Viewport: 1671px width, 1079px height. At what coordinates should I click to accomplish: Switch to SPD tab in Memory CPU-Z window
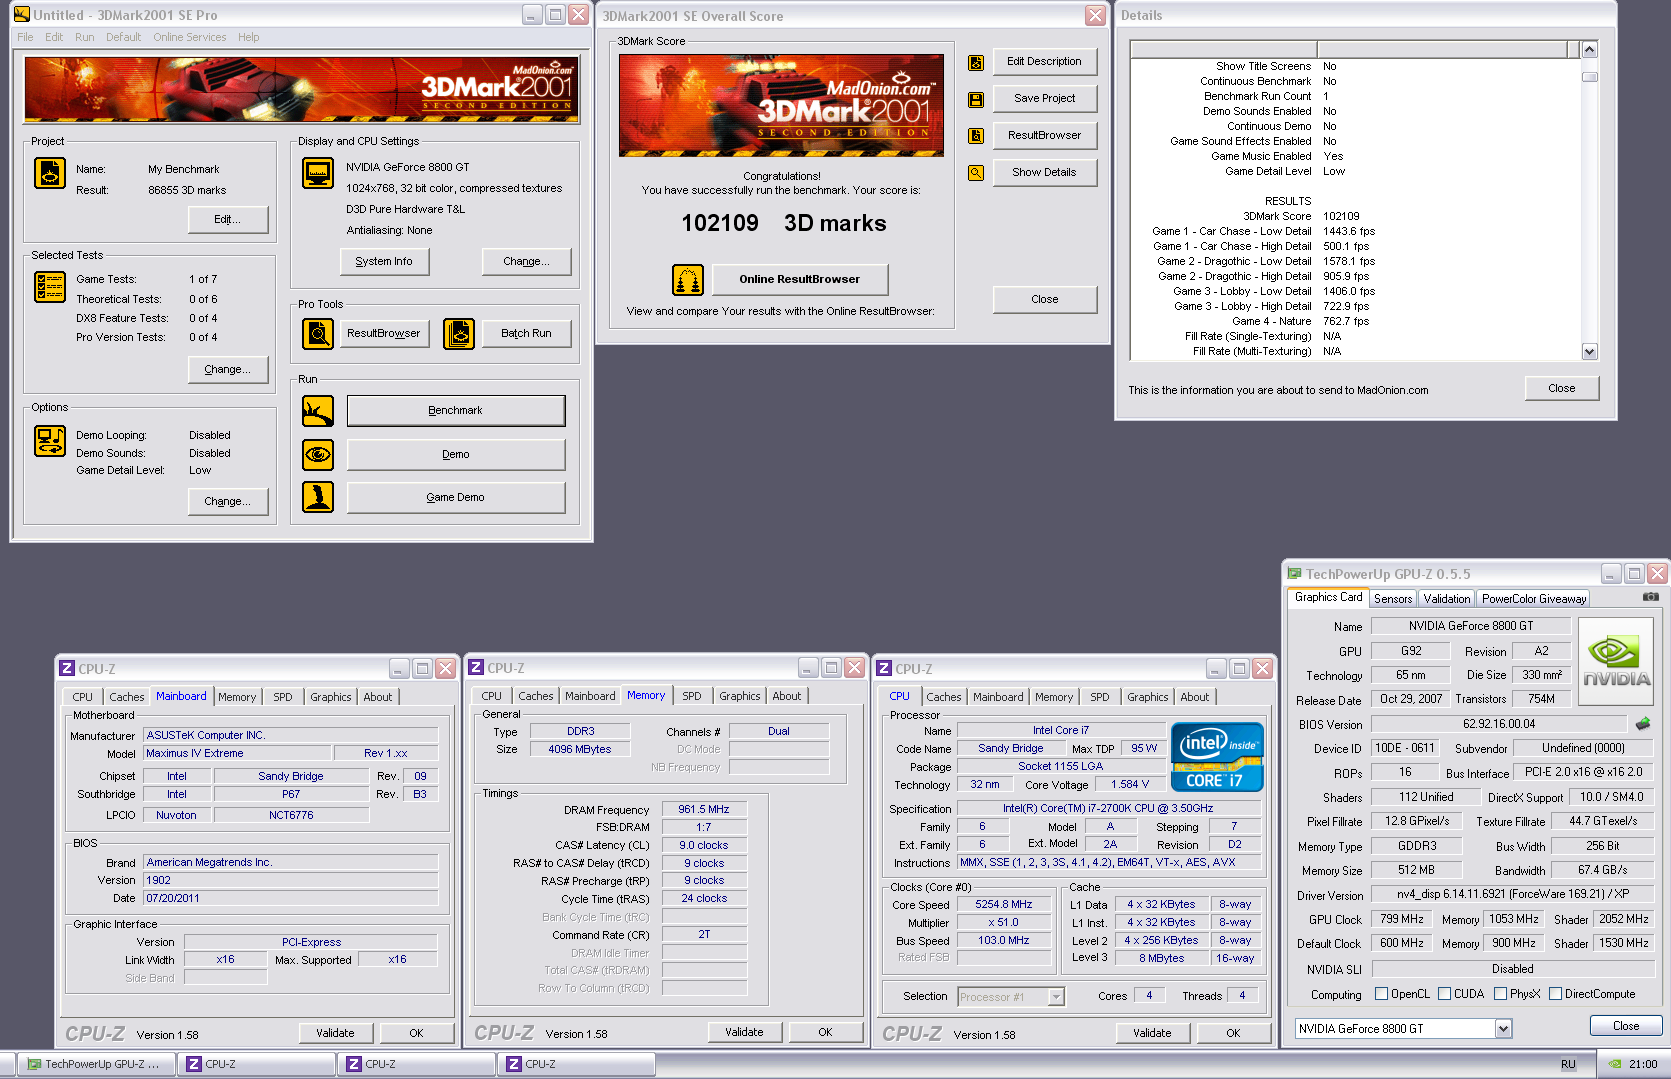point(692,696)
